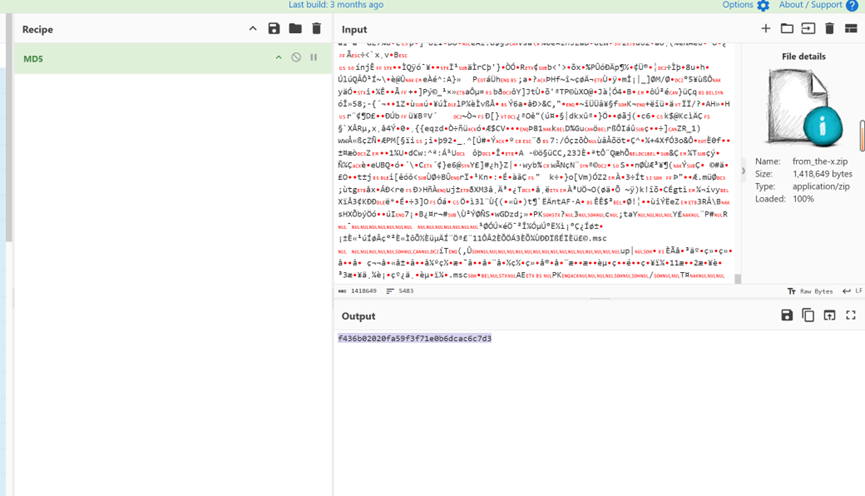Save output to file
865x496 pixels.
coord(787,315)
